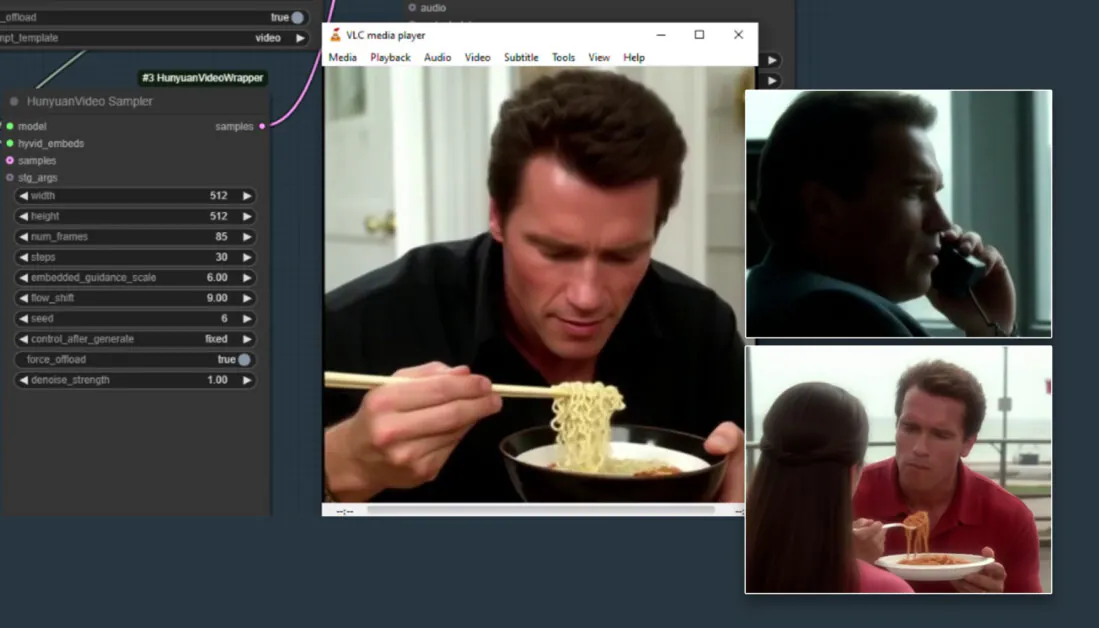Select the #3 HunyuanVideoWrapper badge
The height and width of the screenshot is (628, 1099).
(x=203, y=78)
